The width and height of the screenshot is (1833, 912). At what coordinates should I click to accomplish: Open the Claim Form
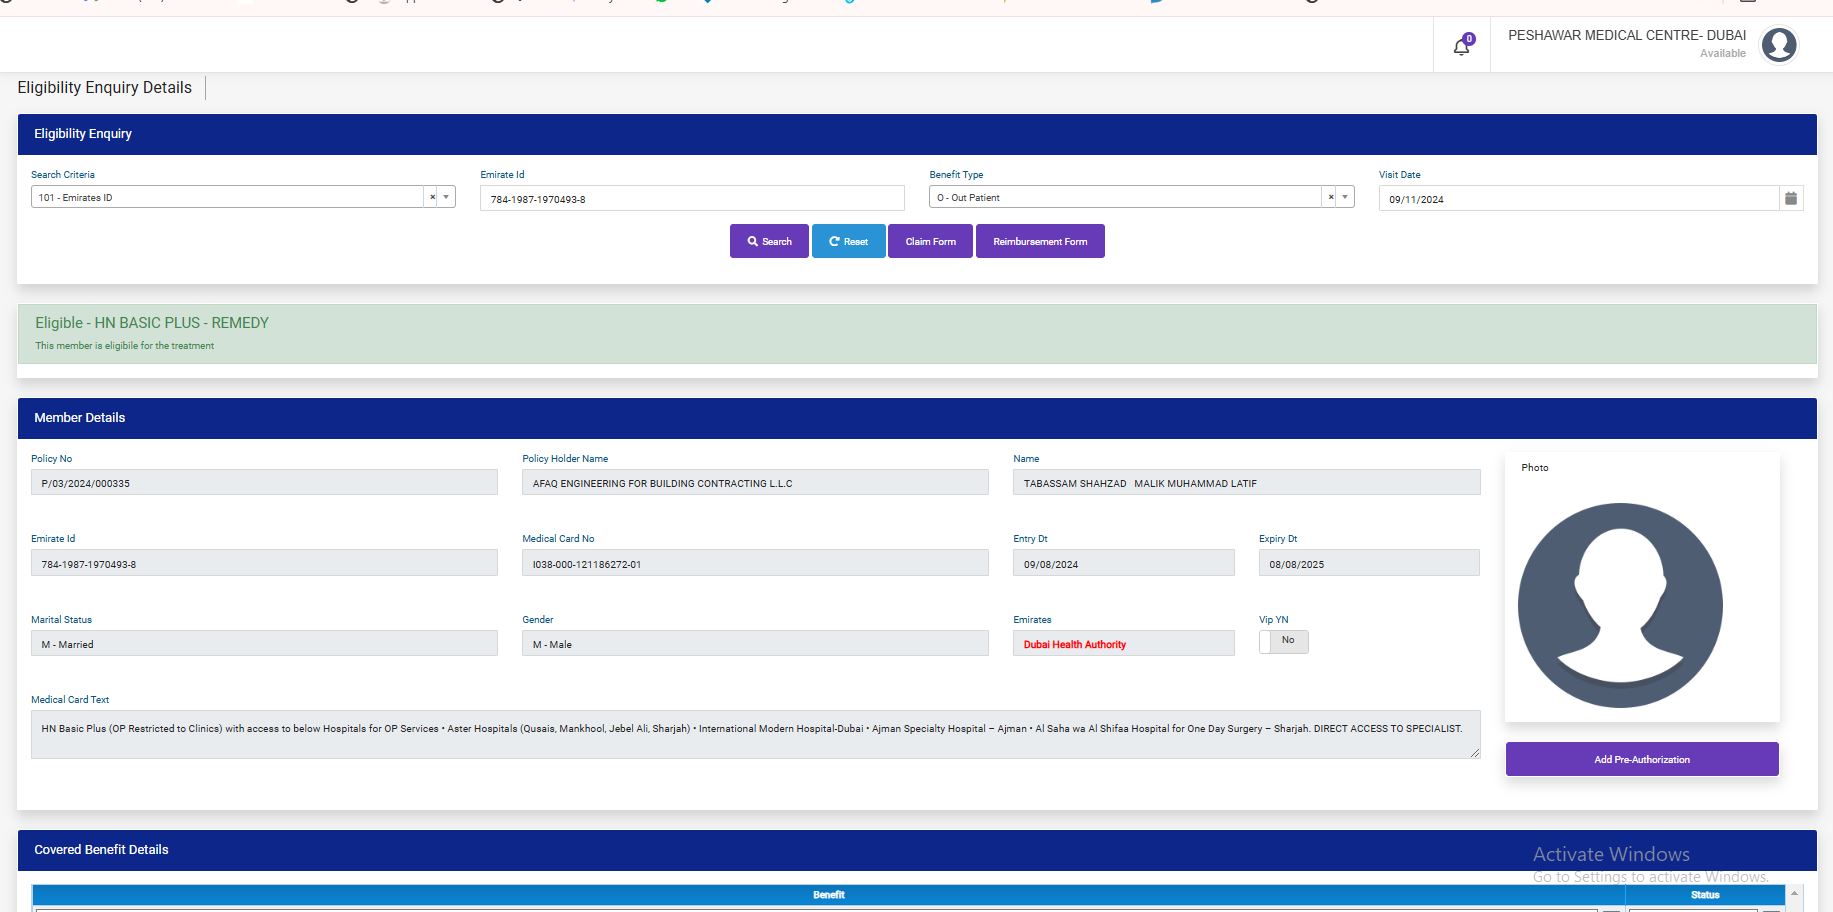point(930,241)
